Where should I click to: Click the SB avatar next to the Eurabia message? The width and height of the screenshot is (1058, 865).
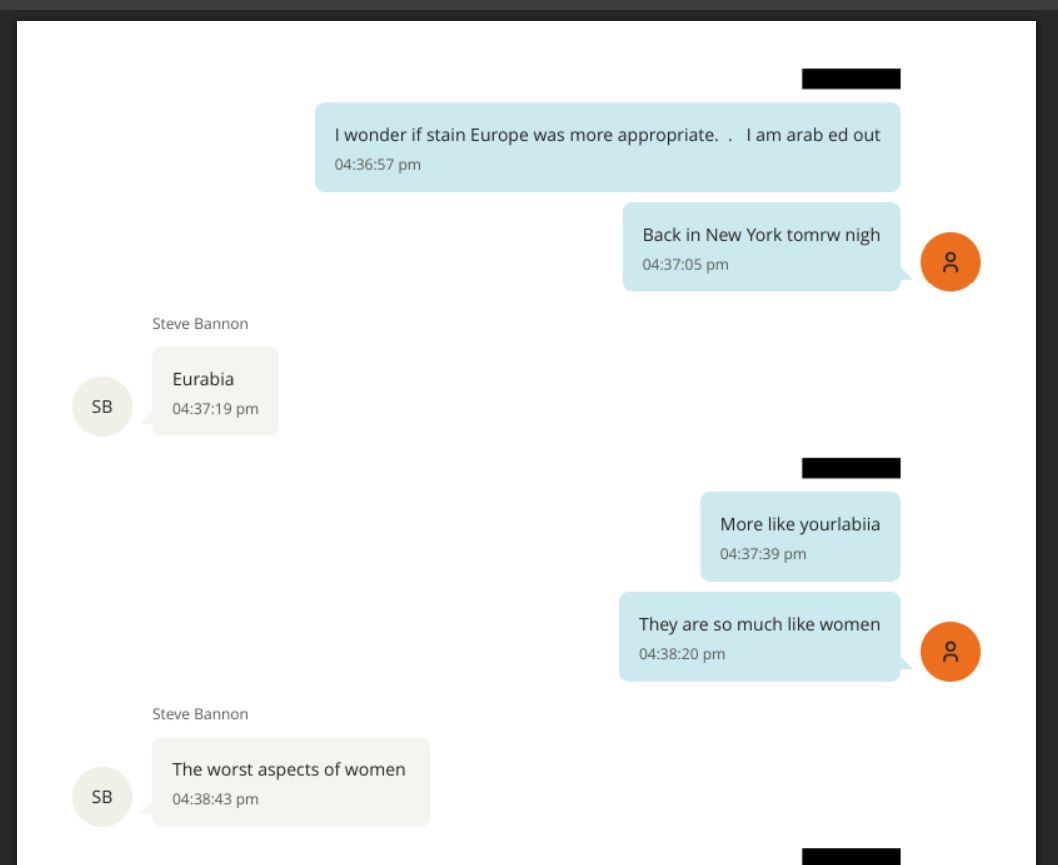tap(102, 407)
